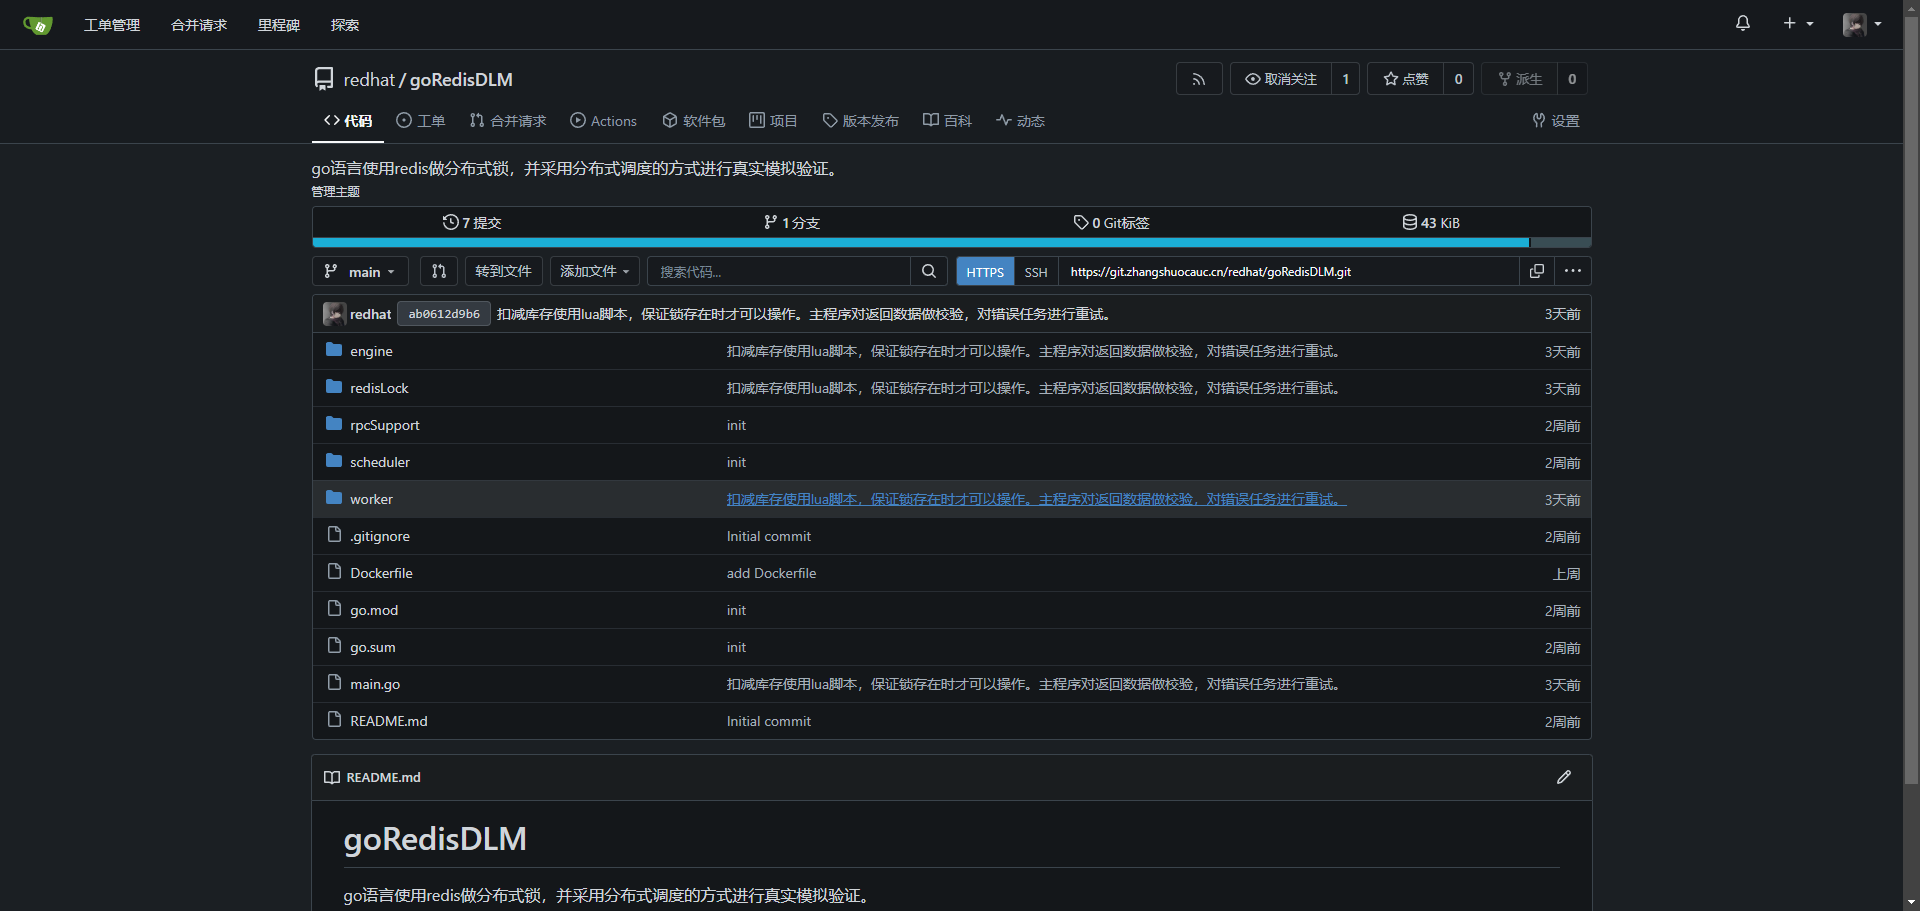The image size is (1920, 911).
Task: Click the compare branches icon button
Action: point(439,272)
